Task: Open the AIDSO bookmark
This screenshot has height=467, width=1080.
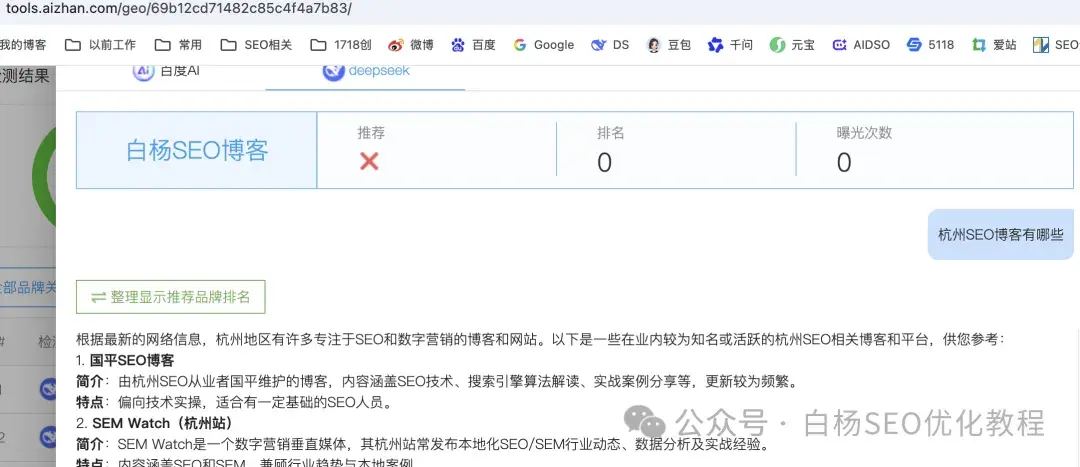Action: click(861, 45)
